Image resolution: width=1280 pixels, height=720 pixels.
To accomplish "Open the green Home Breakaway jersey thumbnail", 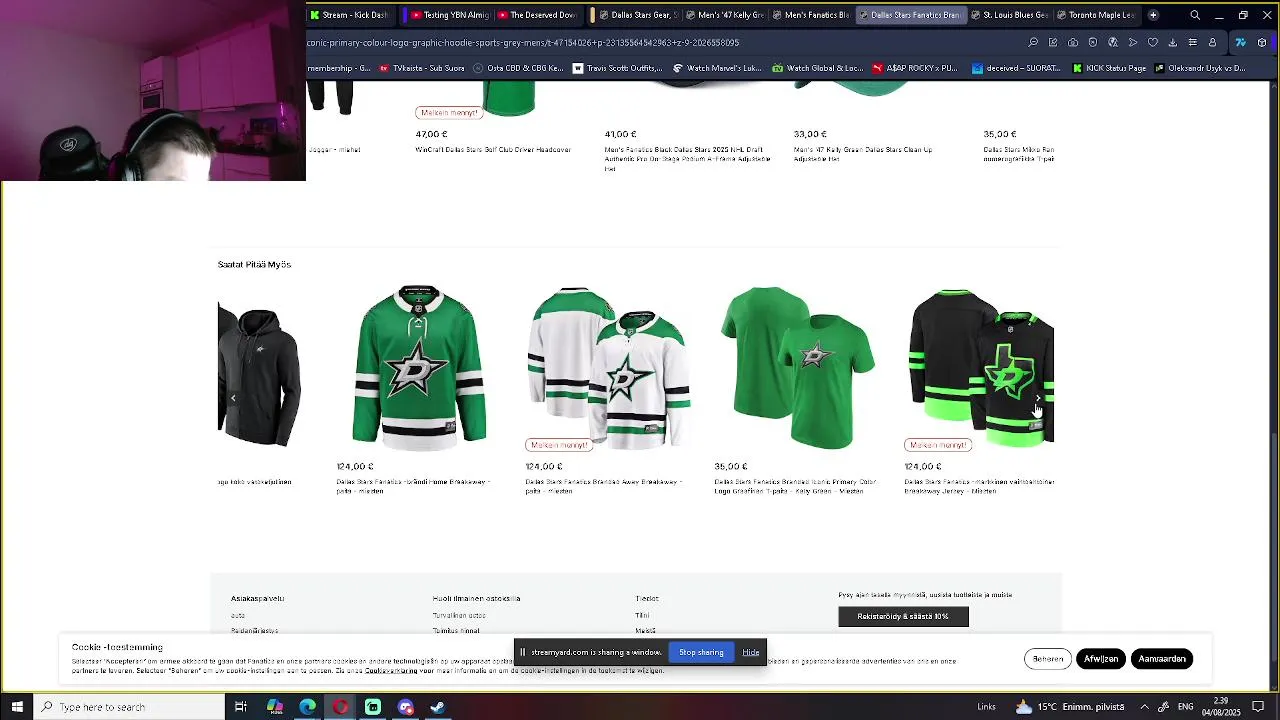I will coord(419,367).
